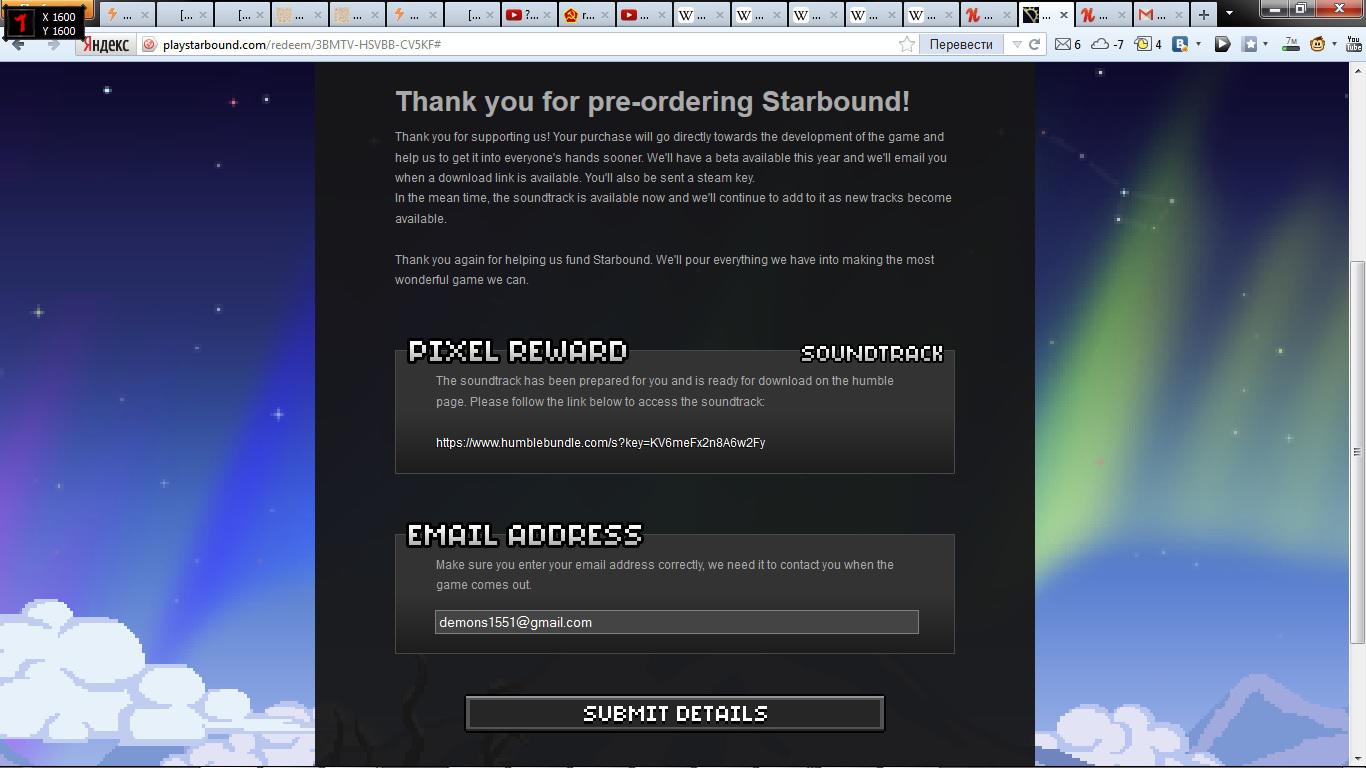The width and height of the screenshot is (1366, 768).
Task: Open the humblebundle.com soundtrack link
Action: pyautogui.click(x=600, y=442)
